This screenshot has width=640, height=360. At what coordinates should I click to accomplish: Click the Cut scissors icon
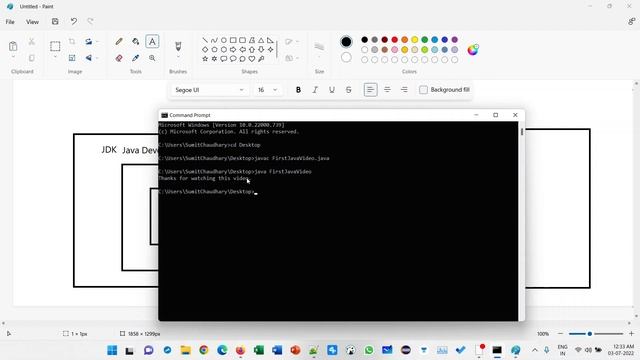pyautogui.click(x=31, y=41)
